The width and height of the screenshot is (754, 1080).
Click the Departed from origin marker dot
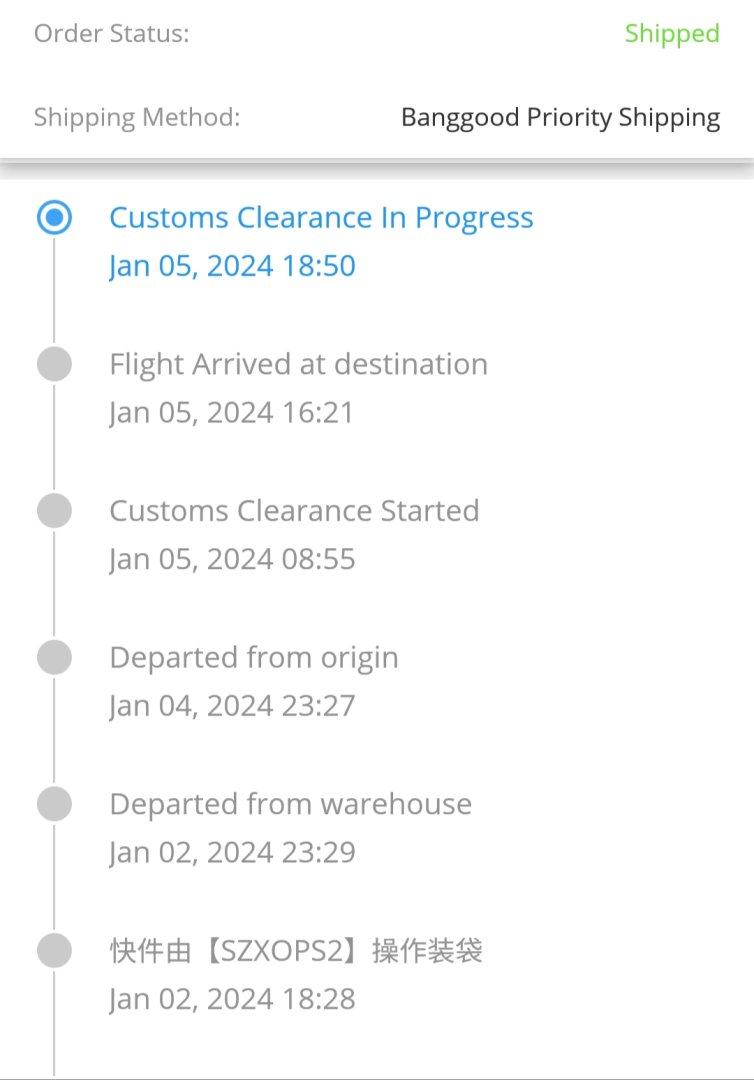[x=54, y=658]
